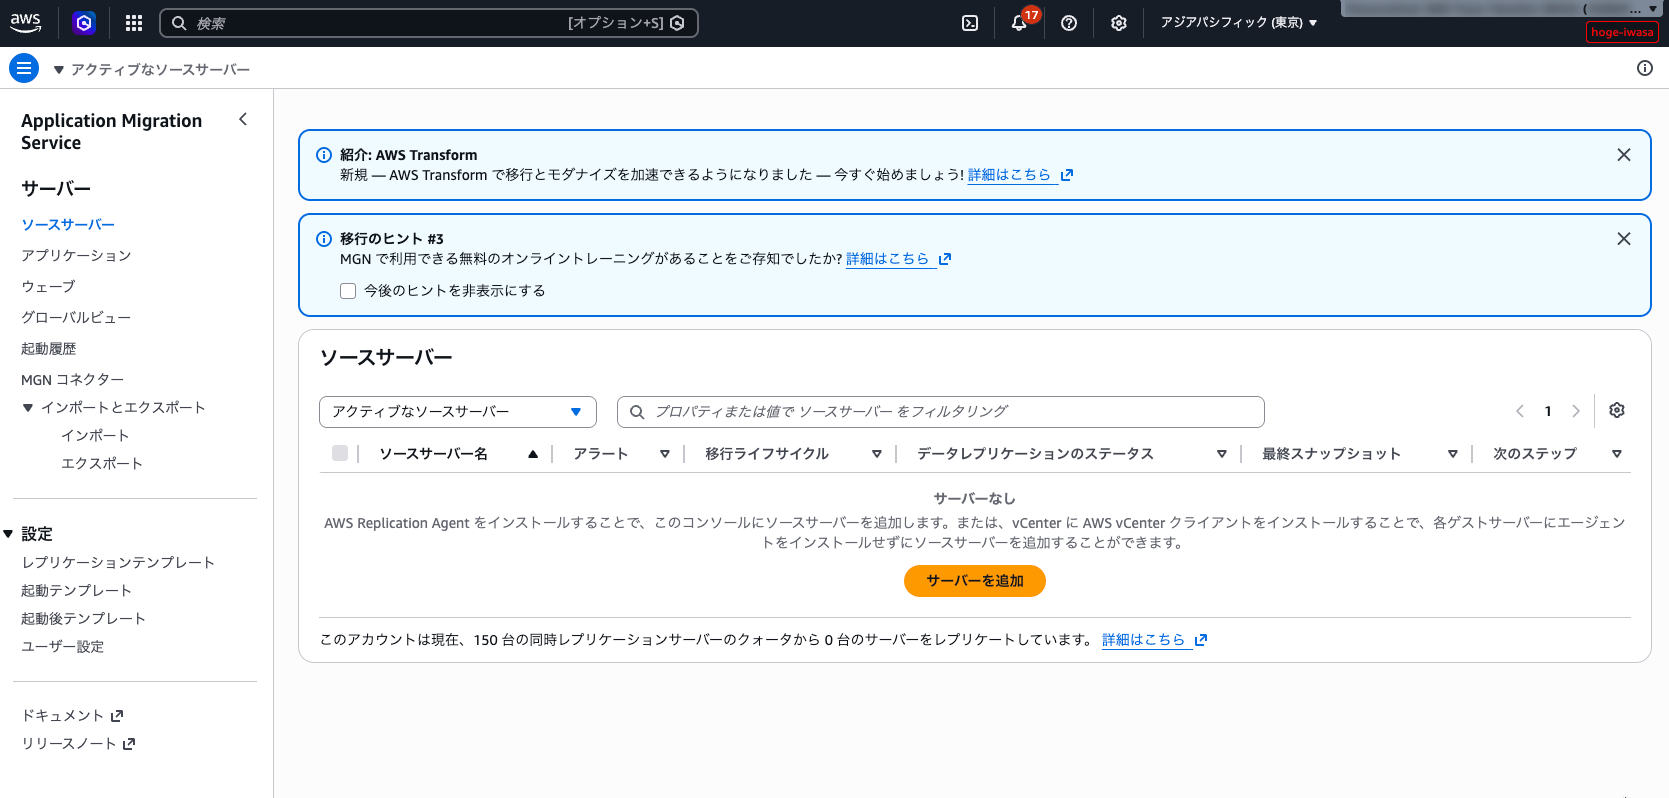
Task: Click page number 1 in pagination
Action: click(x=1548, y=411)
